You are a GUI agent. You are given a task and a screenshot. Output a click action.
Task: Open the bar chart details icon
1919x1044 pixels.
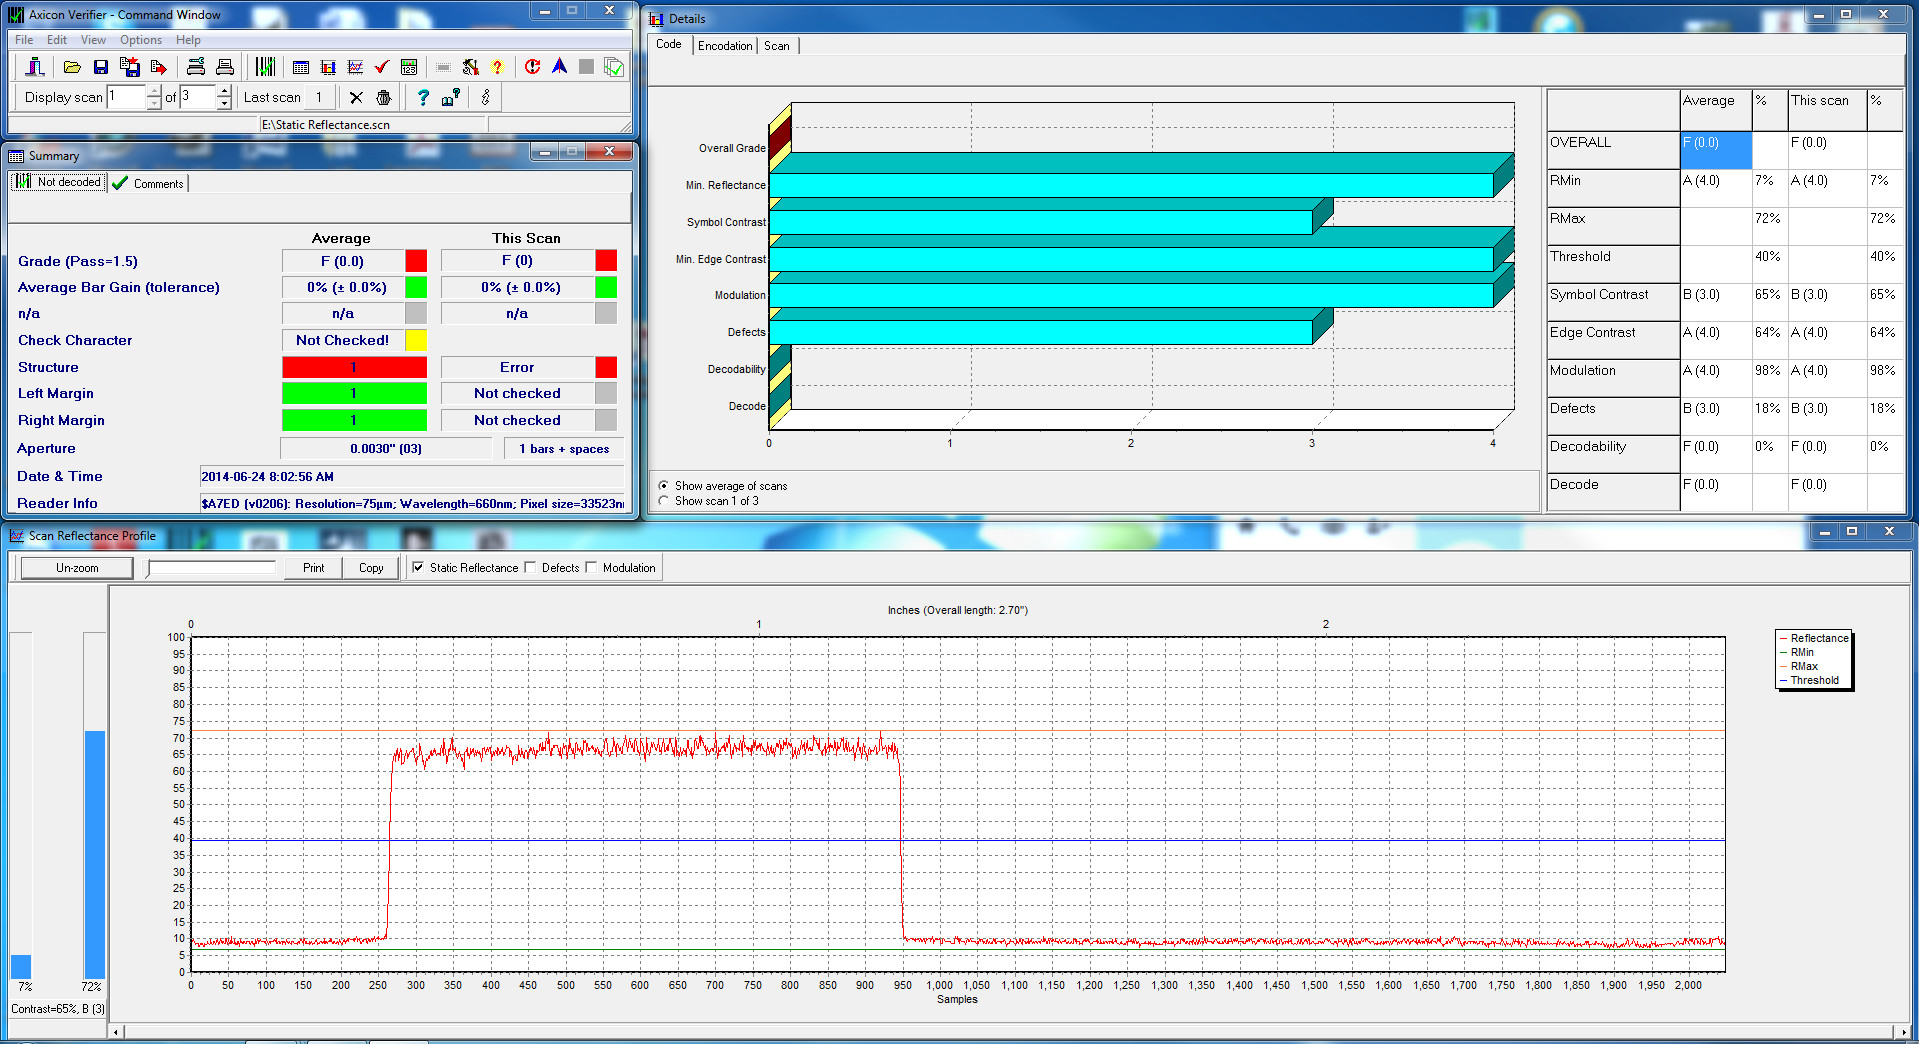click(328, 67)
